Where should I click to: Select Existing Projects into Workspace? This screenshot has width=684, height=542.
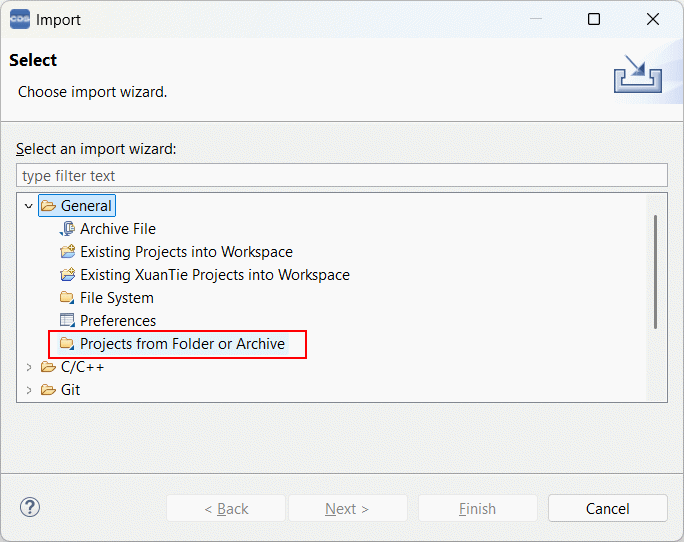pos(186,252)
